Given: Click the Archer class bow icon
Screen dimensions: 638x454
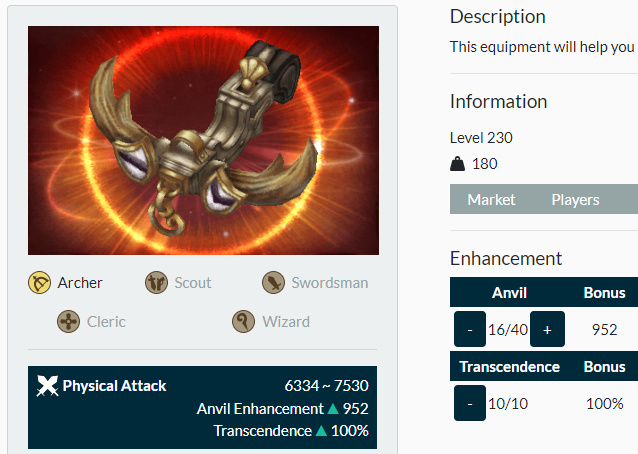Looking at the screenshot, I should click(x=40, y=283).
